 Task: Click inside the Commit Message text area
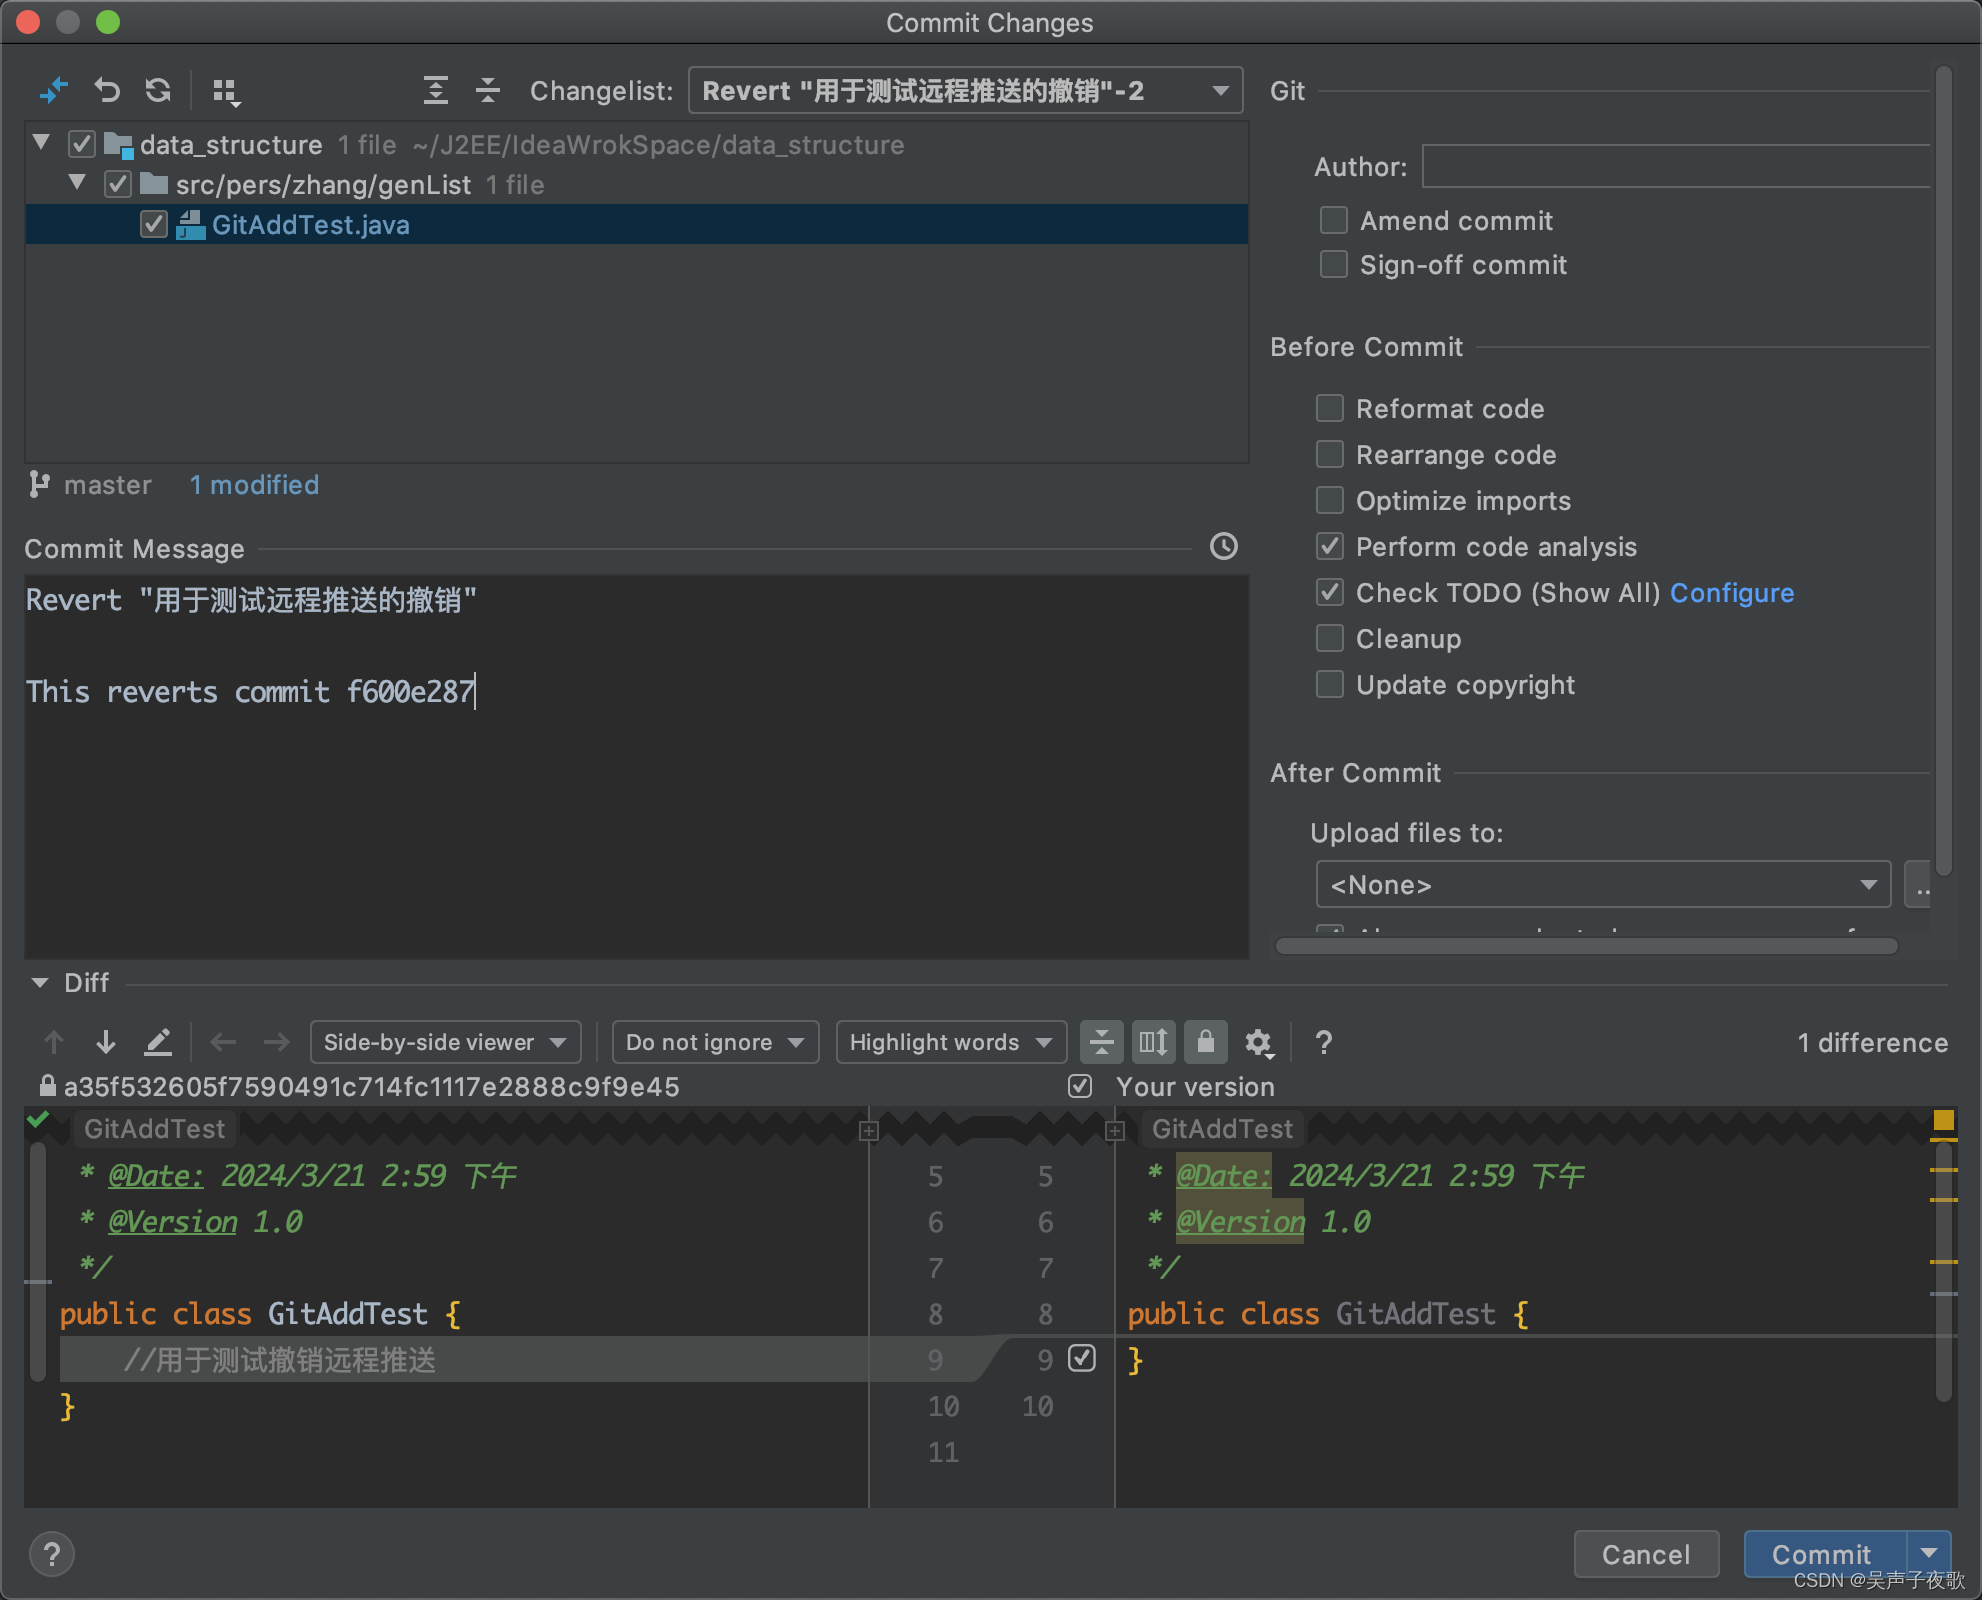636,766
